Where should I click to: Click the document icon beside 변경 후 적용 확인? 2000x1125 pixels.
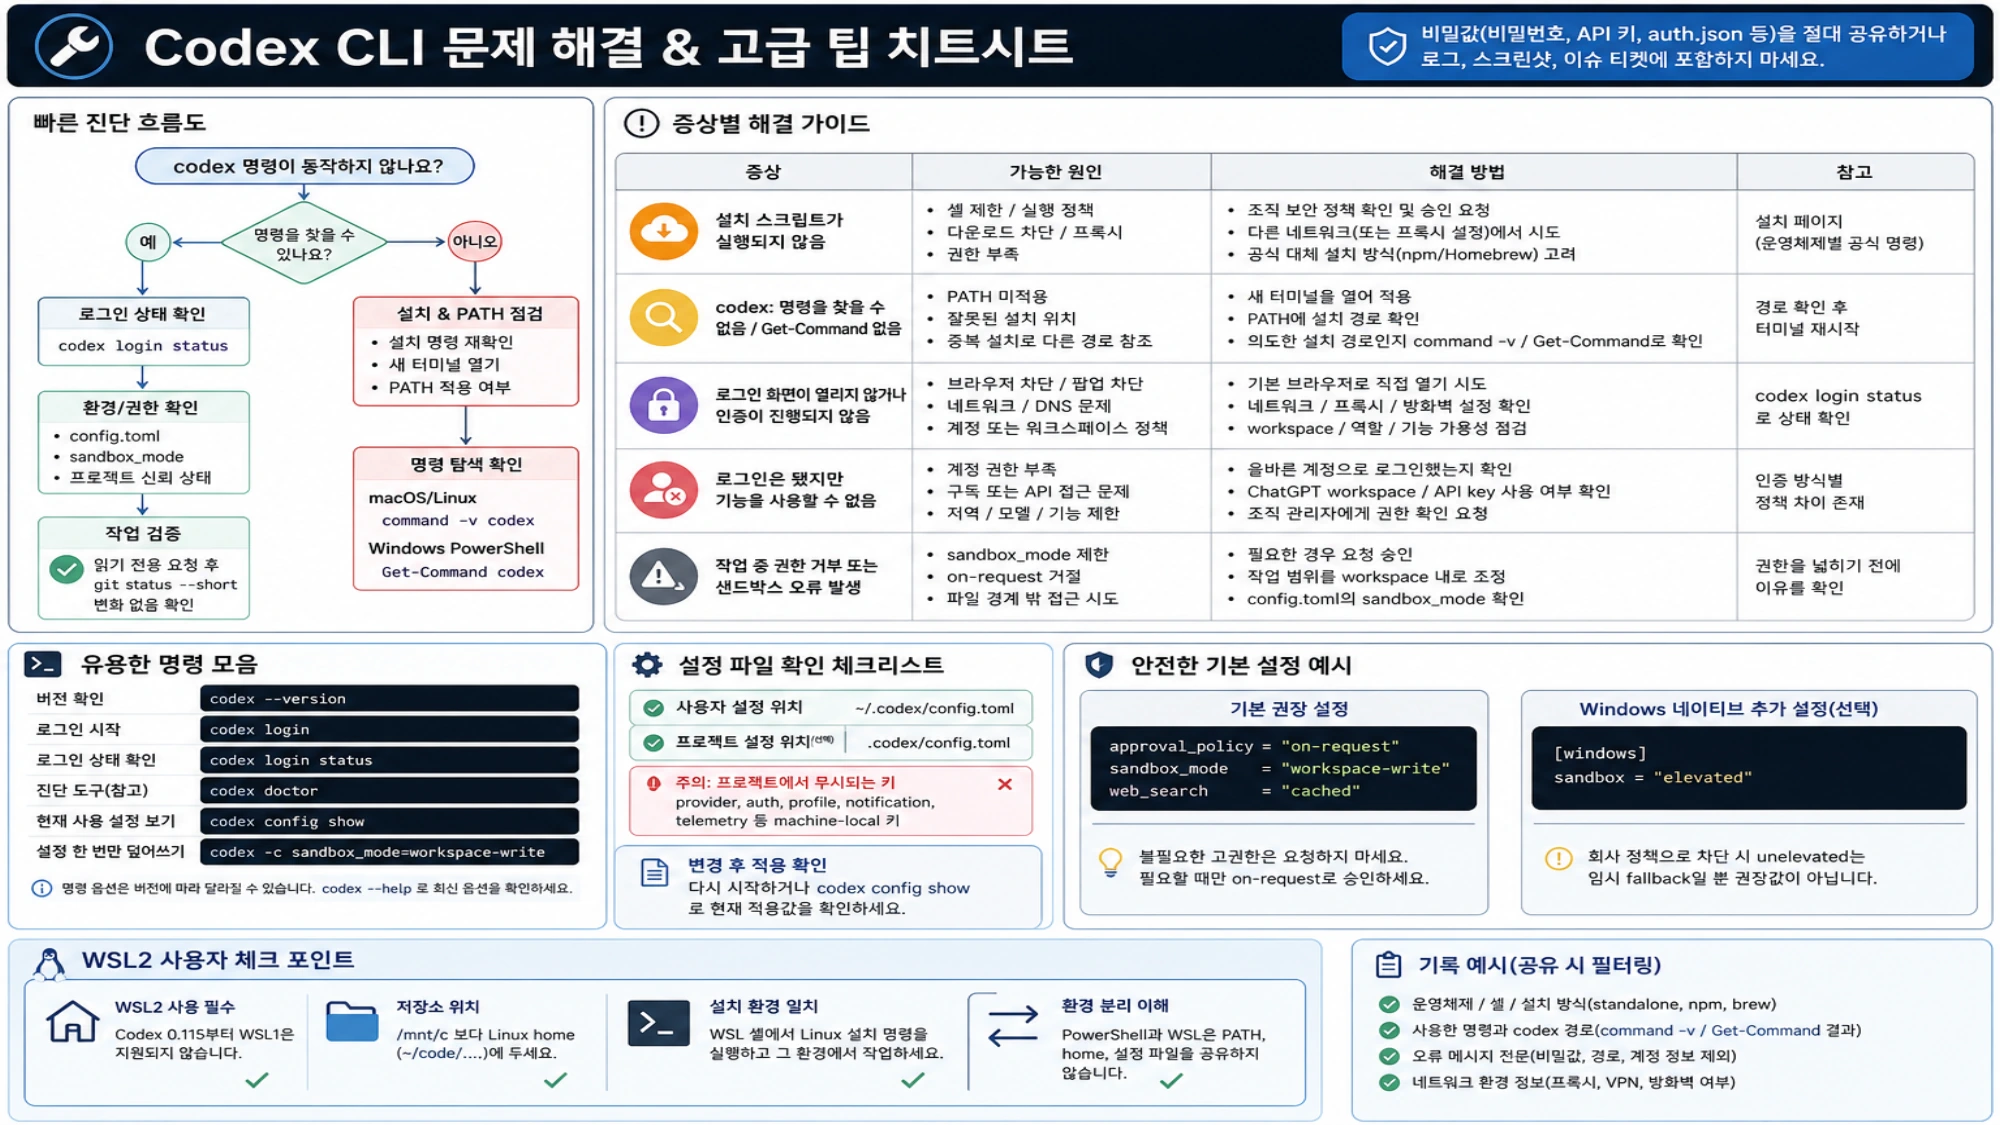pyautogui.click(x=654, y=873)
